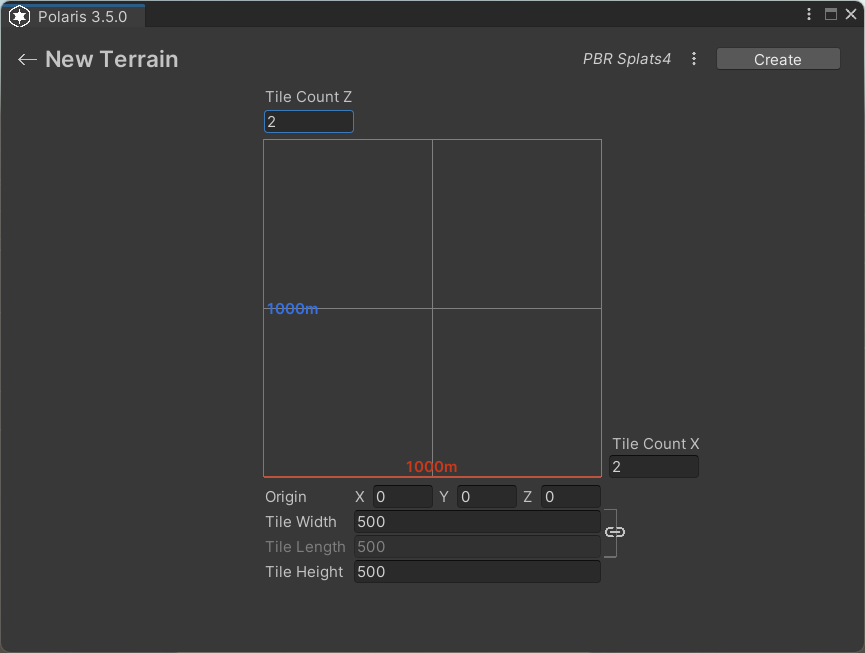Focus the Tile Count Z field
This screenshot has width=865, height=653.
coord(309,121)
